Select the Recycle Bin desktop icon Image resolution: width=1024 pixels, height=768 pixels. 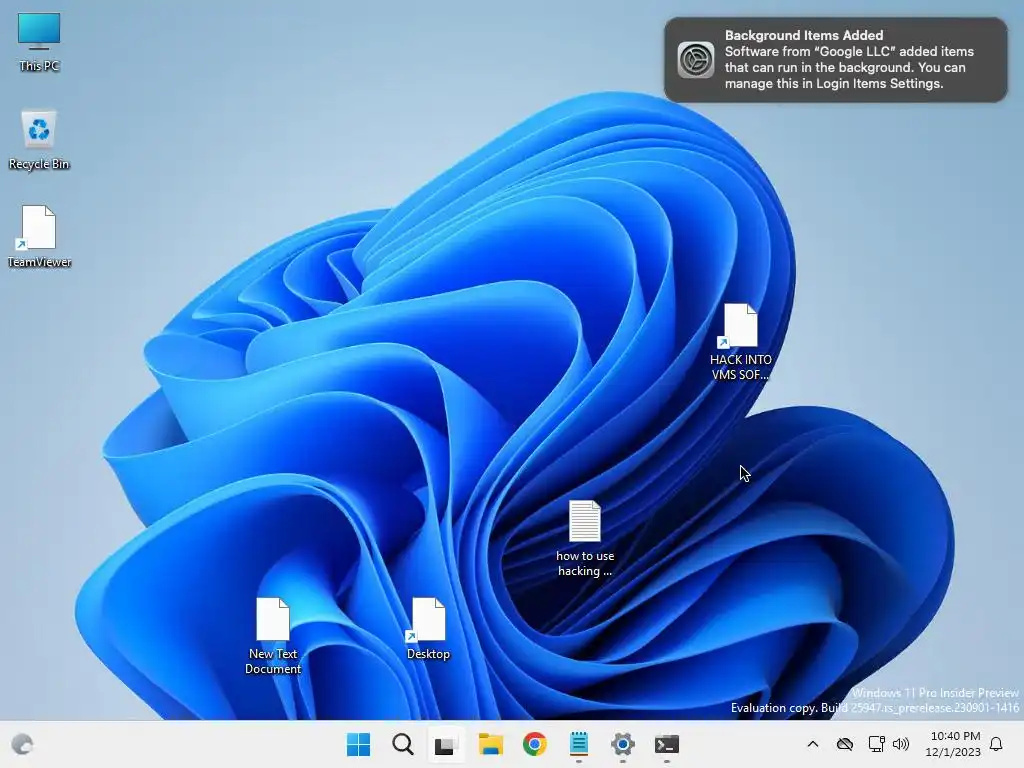pyautogui.click(x=39, y=140)
